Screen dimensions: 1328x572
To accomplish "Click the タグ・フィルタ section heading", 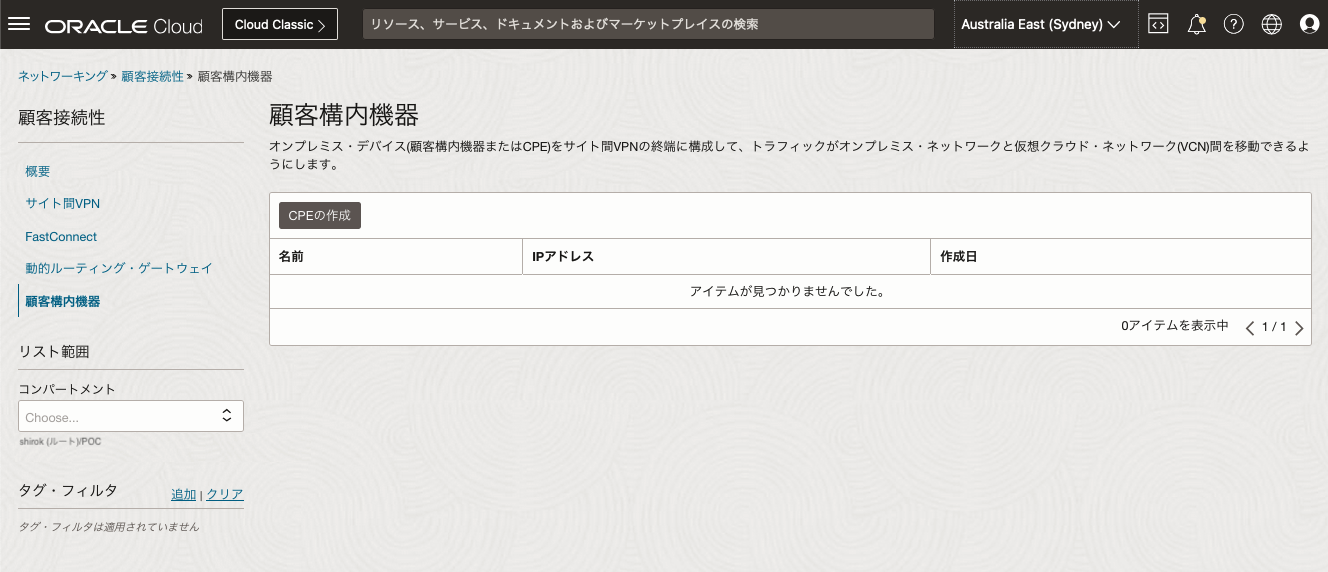I will tap(68, 490).
